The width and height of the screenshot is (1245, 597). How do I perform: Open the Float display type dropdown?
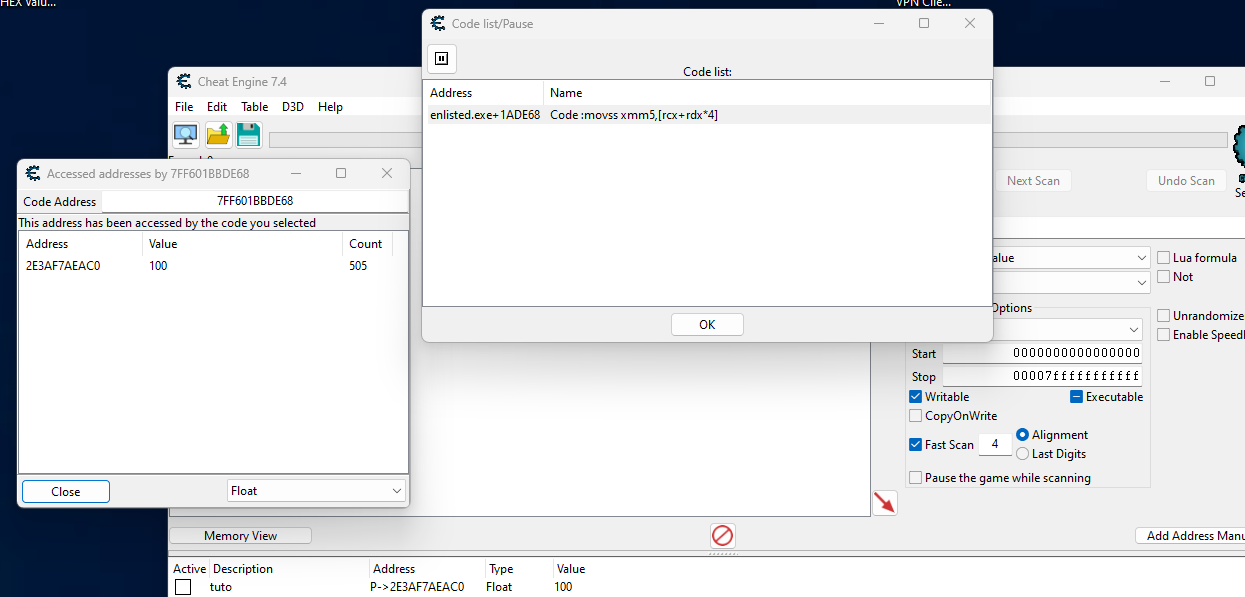[x=316, y=491]
